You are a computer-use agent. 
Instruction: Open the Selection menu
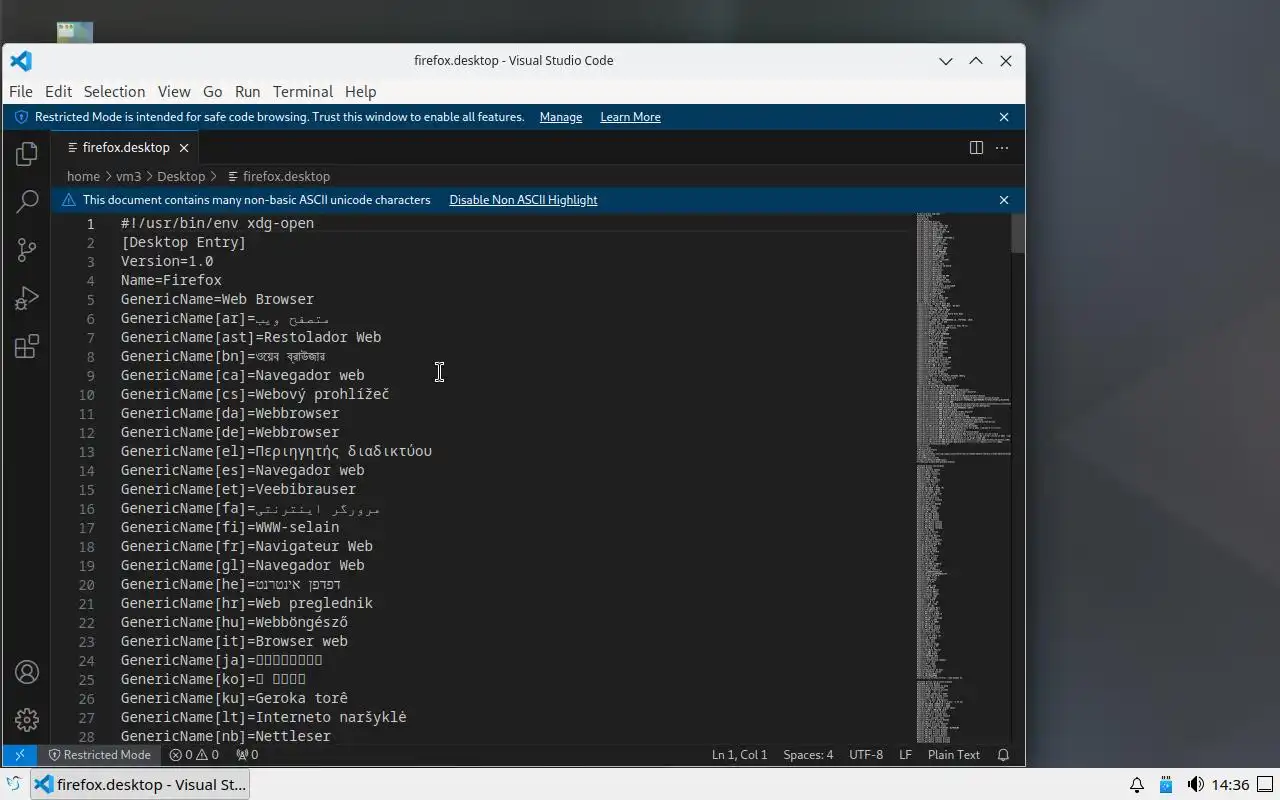point(114,91)
